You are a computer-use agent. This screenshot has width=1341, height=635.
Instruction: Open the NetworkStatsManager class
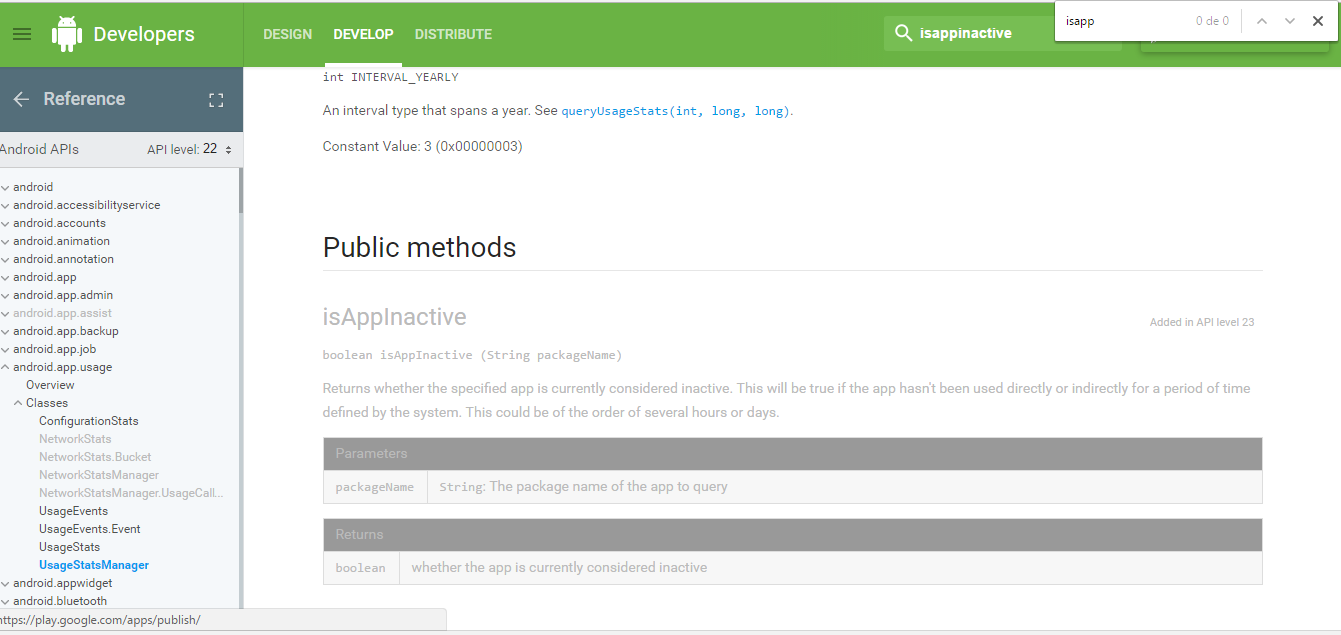[x=99, y=475]
